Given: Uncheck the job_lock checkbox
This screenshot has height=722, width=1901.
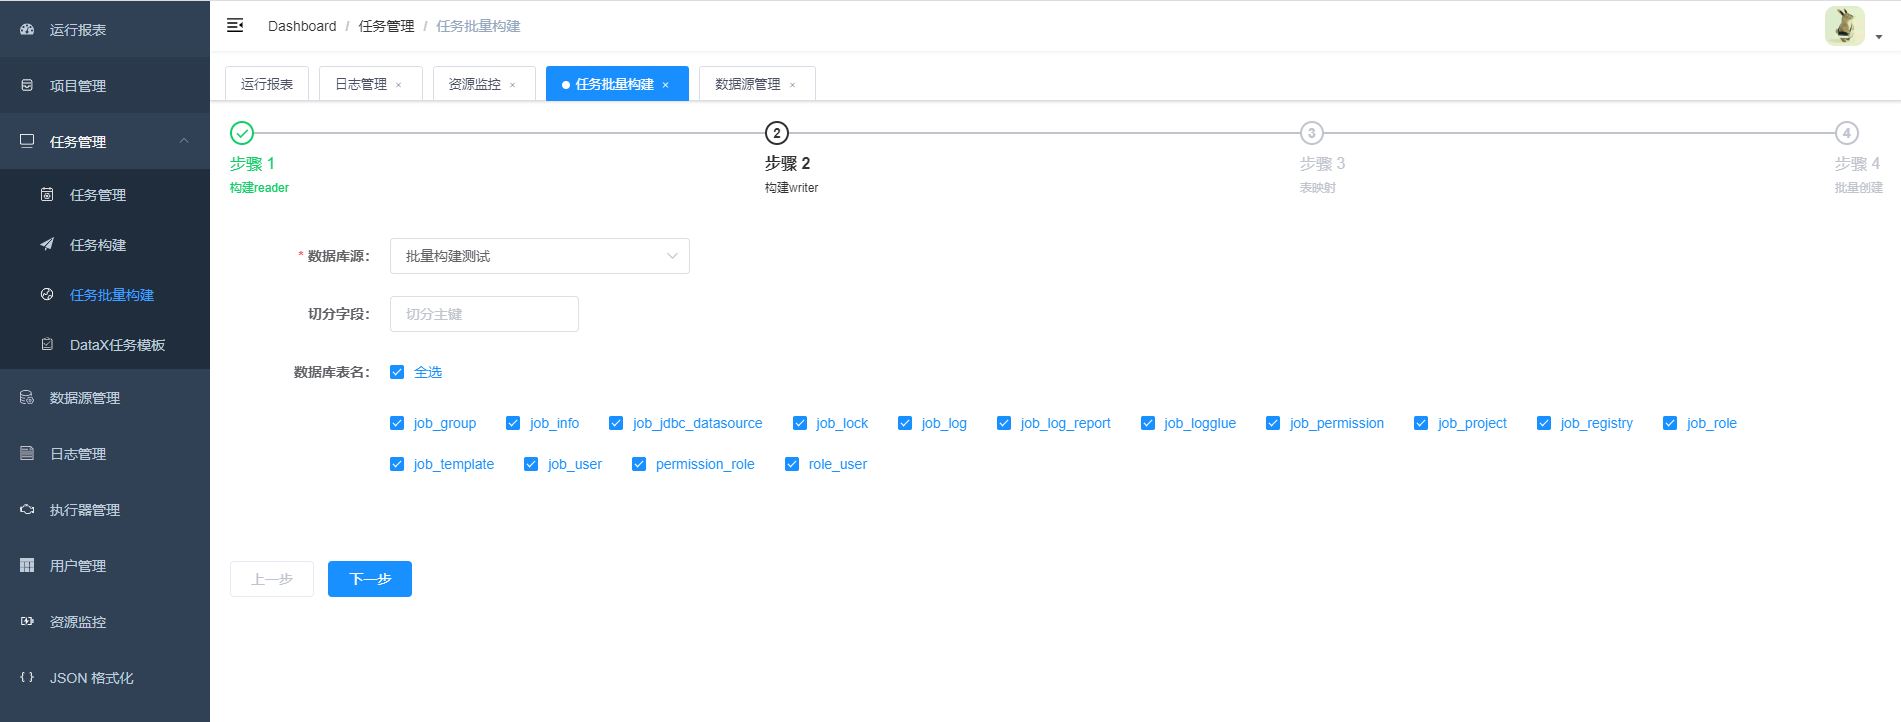Looking at the screenshot, I should (x=799, y=423).
